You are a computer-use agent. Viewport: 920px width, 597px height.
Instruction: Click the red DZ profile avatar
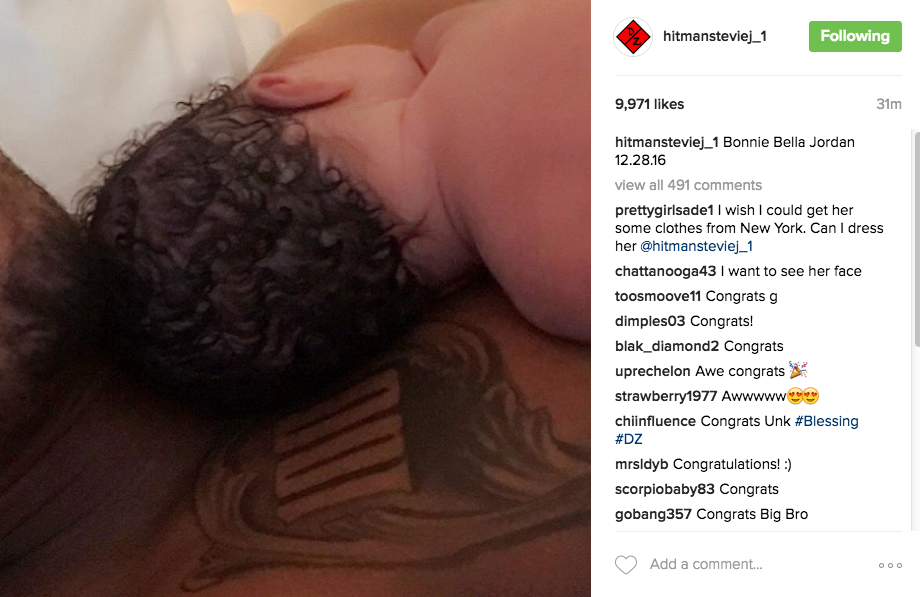coord(633,37)
